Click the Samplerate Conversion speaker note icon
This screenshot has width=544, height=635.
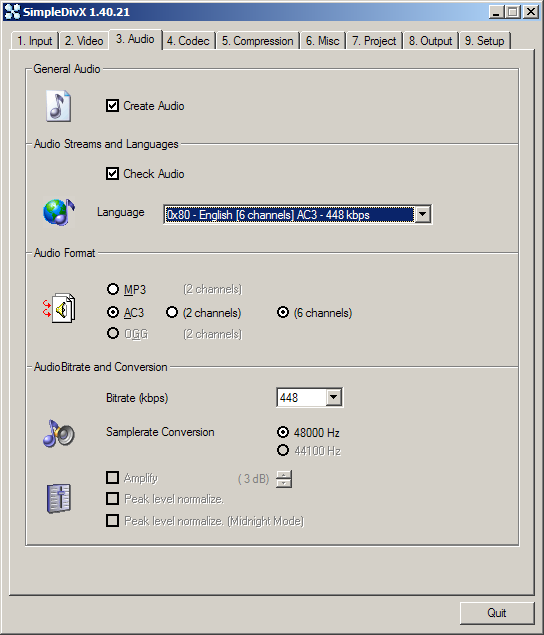coord(59,433)
